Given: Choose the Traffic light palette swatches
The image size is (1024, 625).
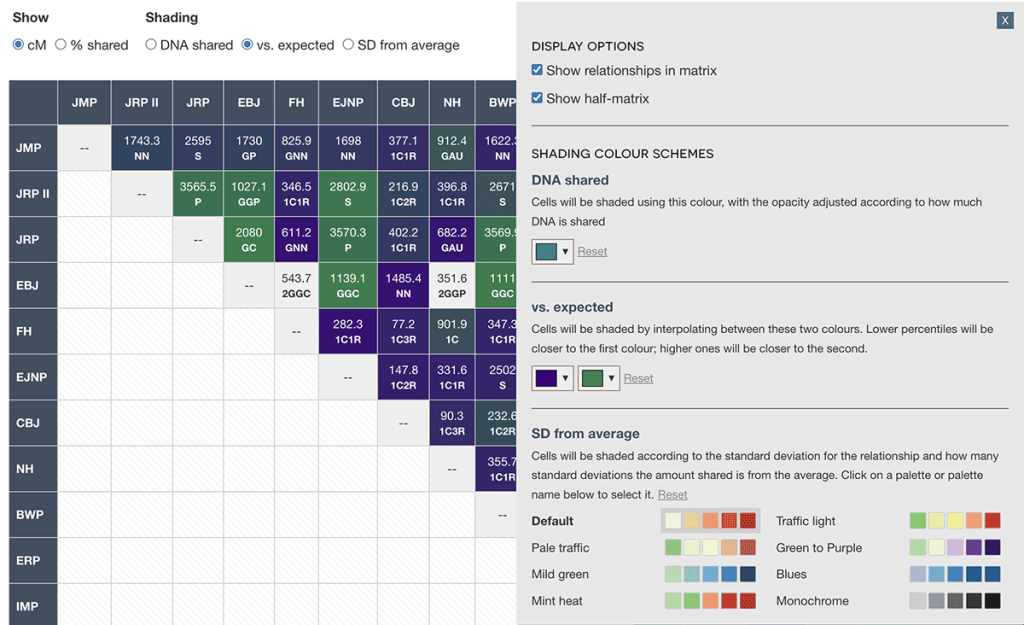Looking at the screenshot, I should 954,521.
